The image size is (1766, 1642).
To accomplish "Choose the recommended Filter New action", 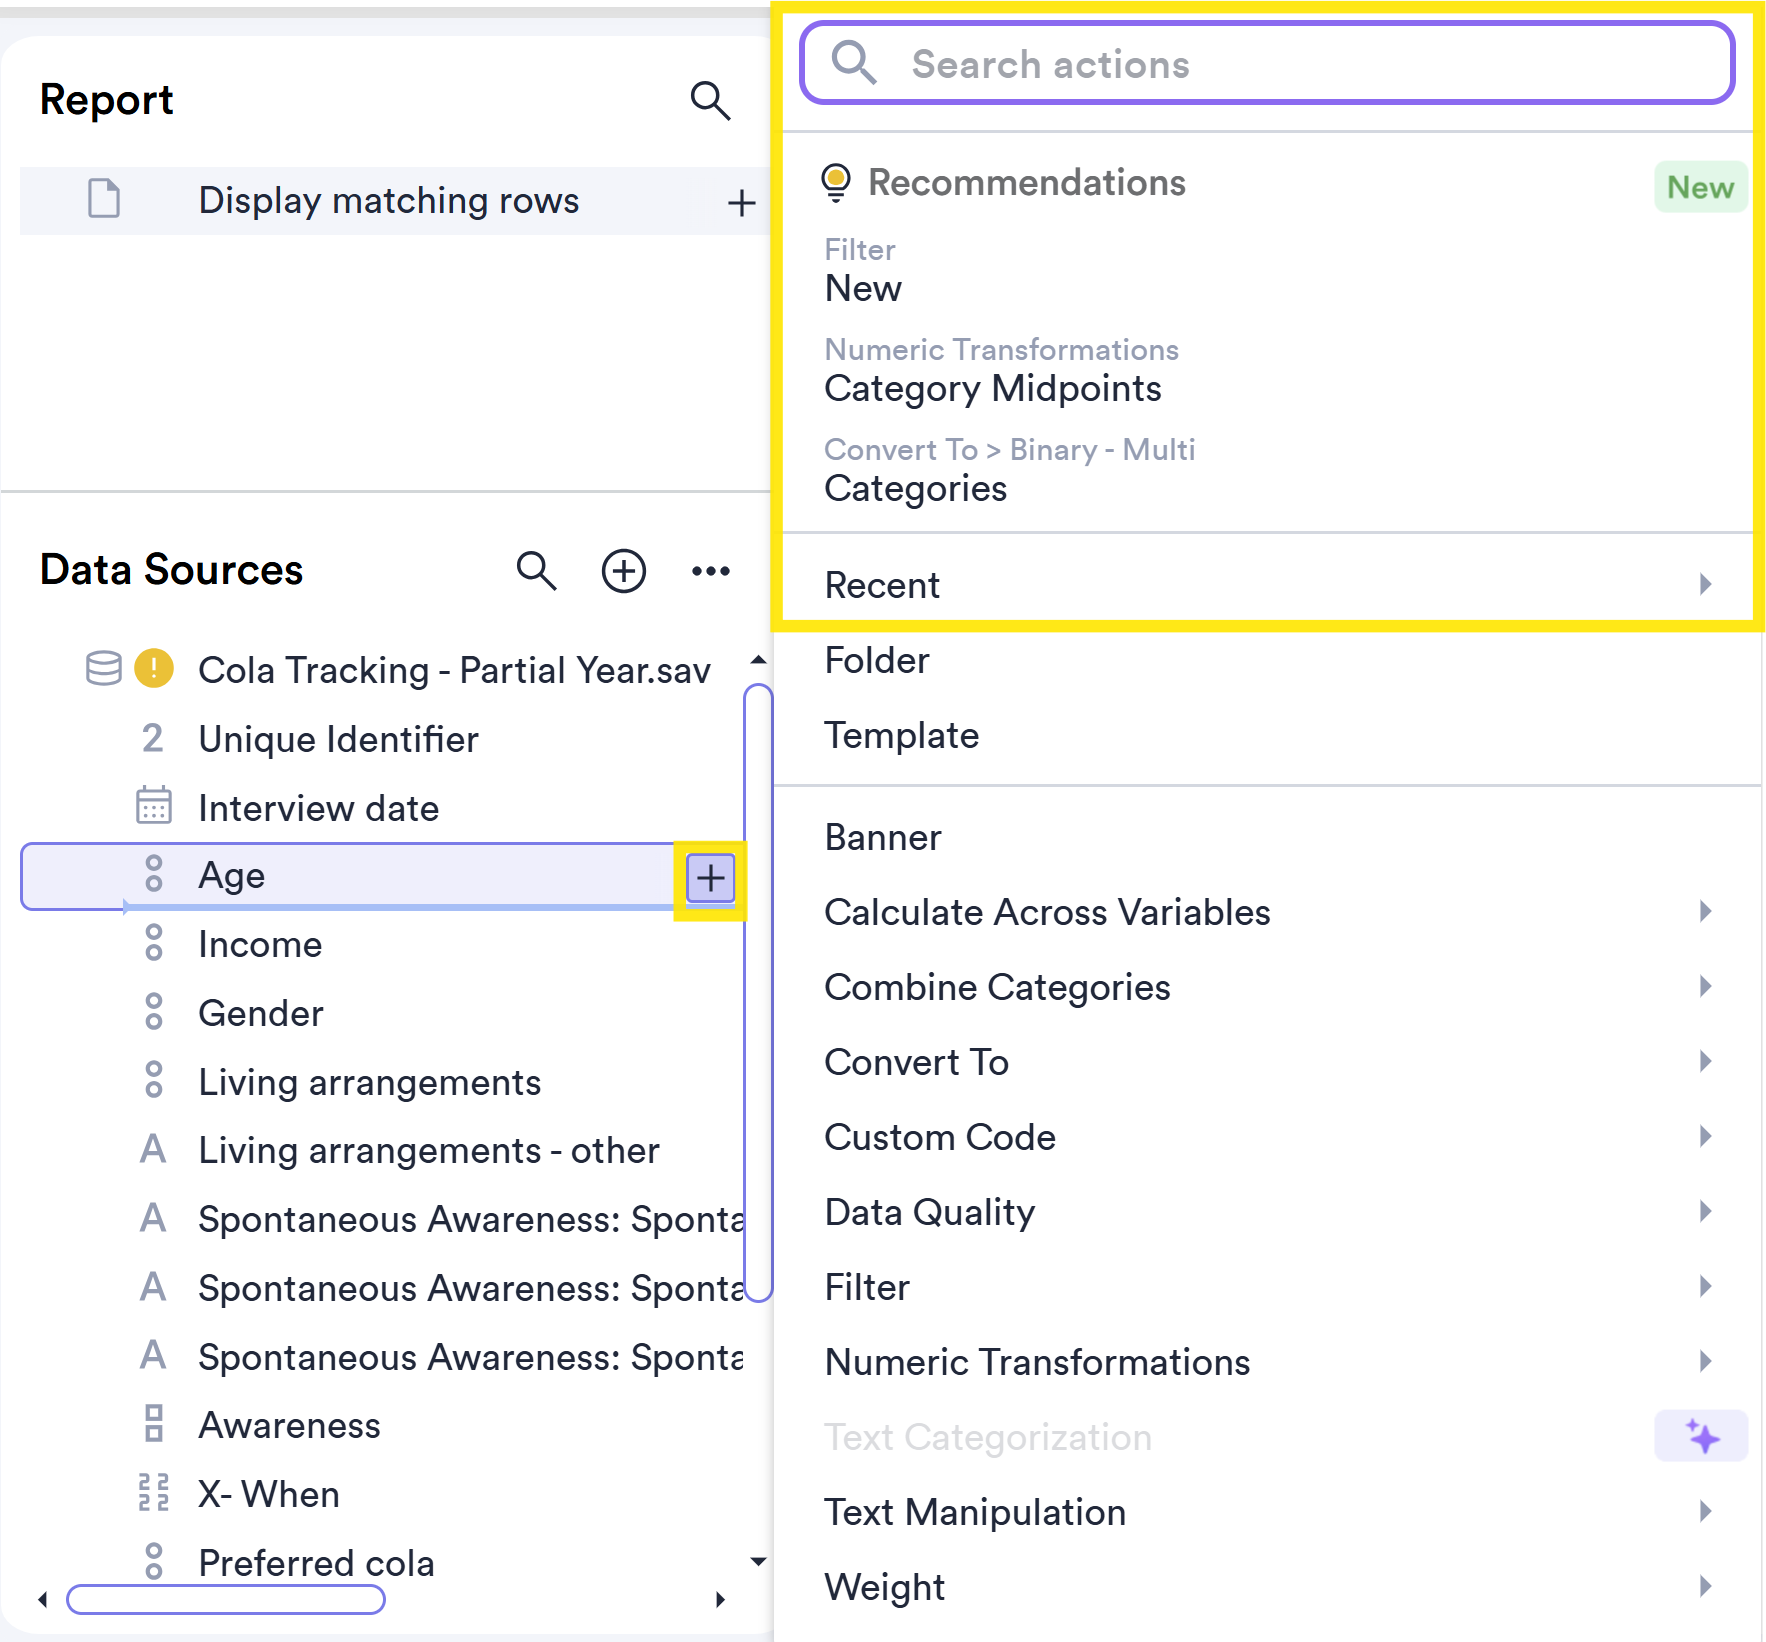I will click(x=863, y=289).
